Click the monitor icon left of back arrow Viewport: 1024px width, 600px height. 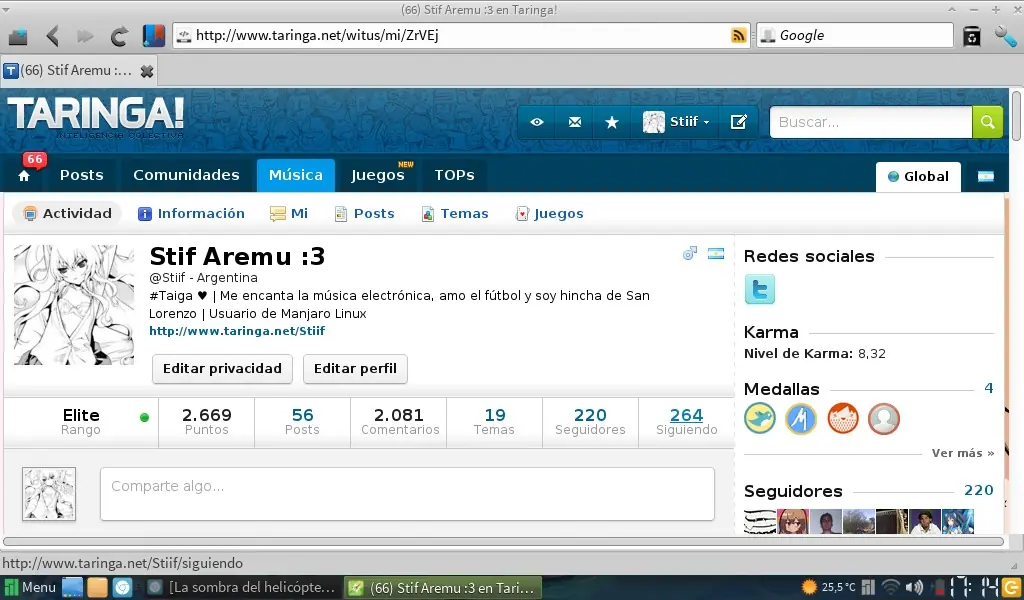pos(18,37)
